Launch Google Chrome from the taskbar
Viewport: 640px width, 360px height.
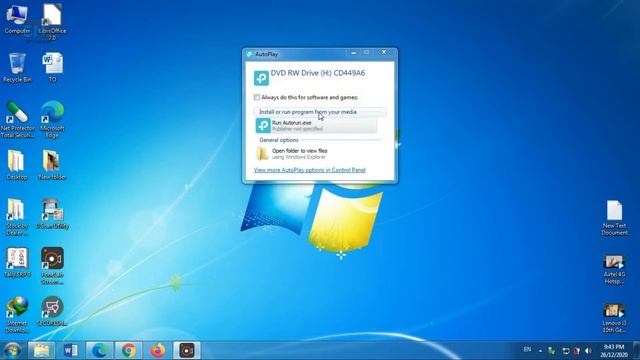[129, 351]
